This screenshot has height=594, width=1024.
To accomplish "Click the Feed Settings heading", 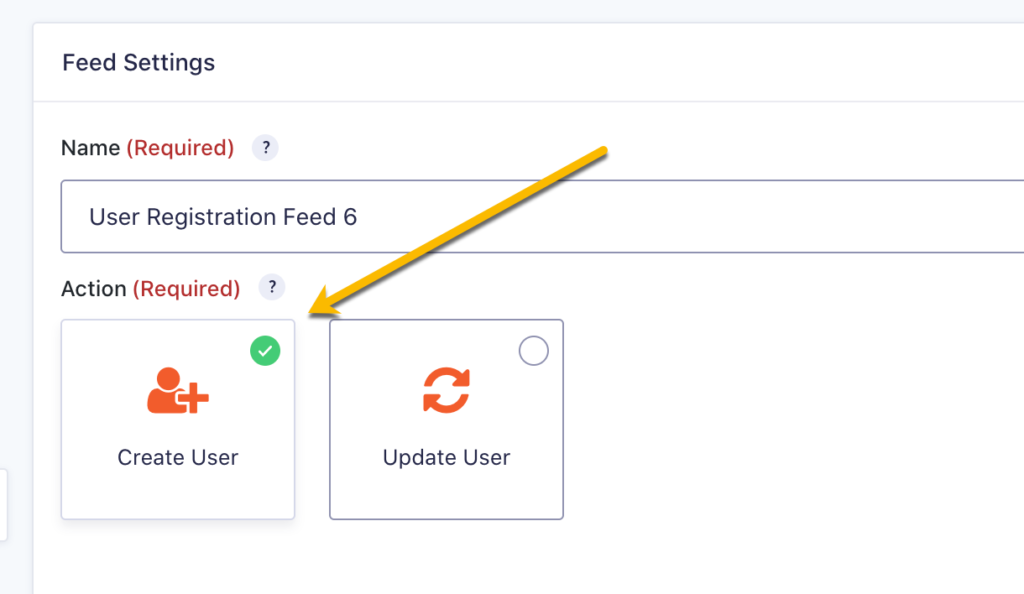I will [138, 63].
